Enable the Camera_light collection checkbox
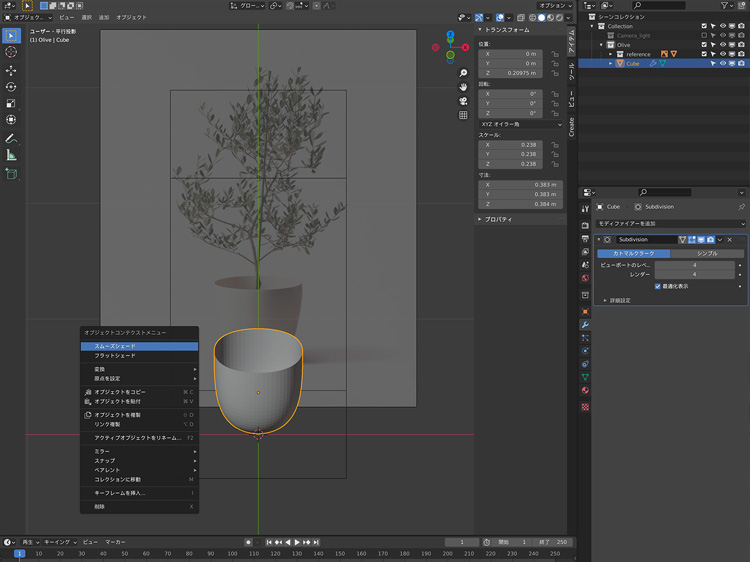Viewport: 750px width, 562px height. [704, 35]
